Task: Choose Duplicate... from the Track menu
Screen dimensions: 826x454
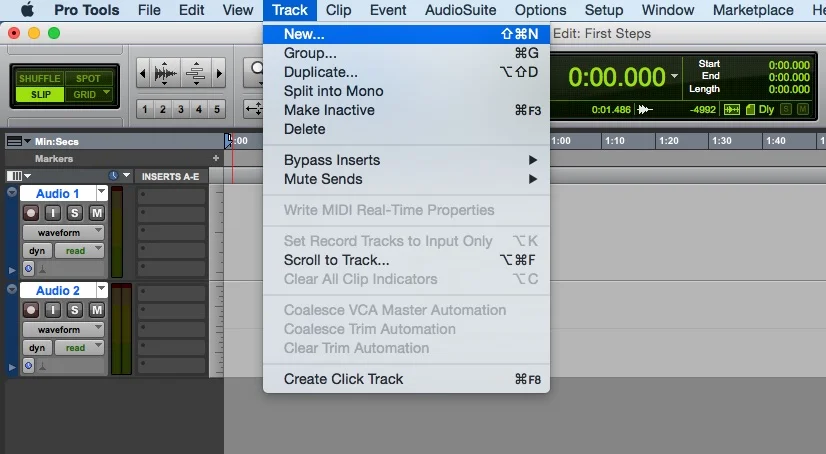Action: pyautogui.click(x=406, y=72)
